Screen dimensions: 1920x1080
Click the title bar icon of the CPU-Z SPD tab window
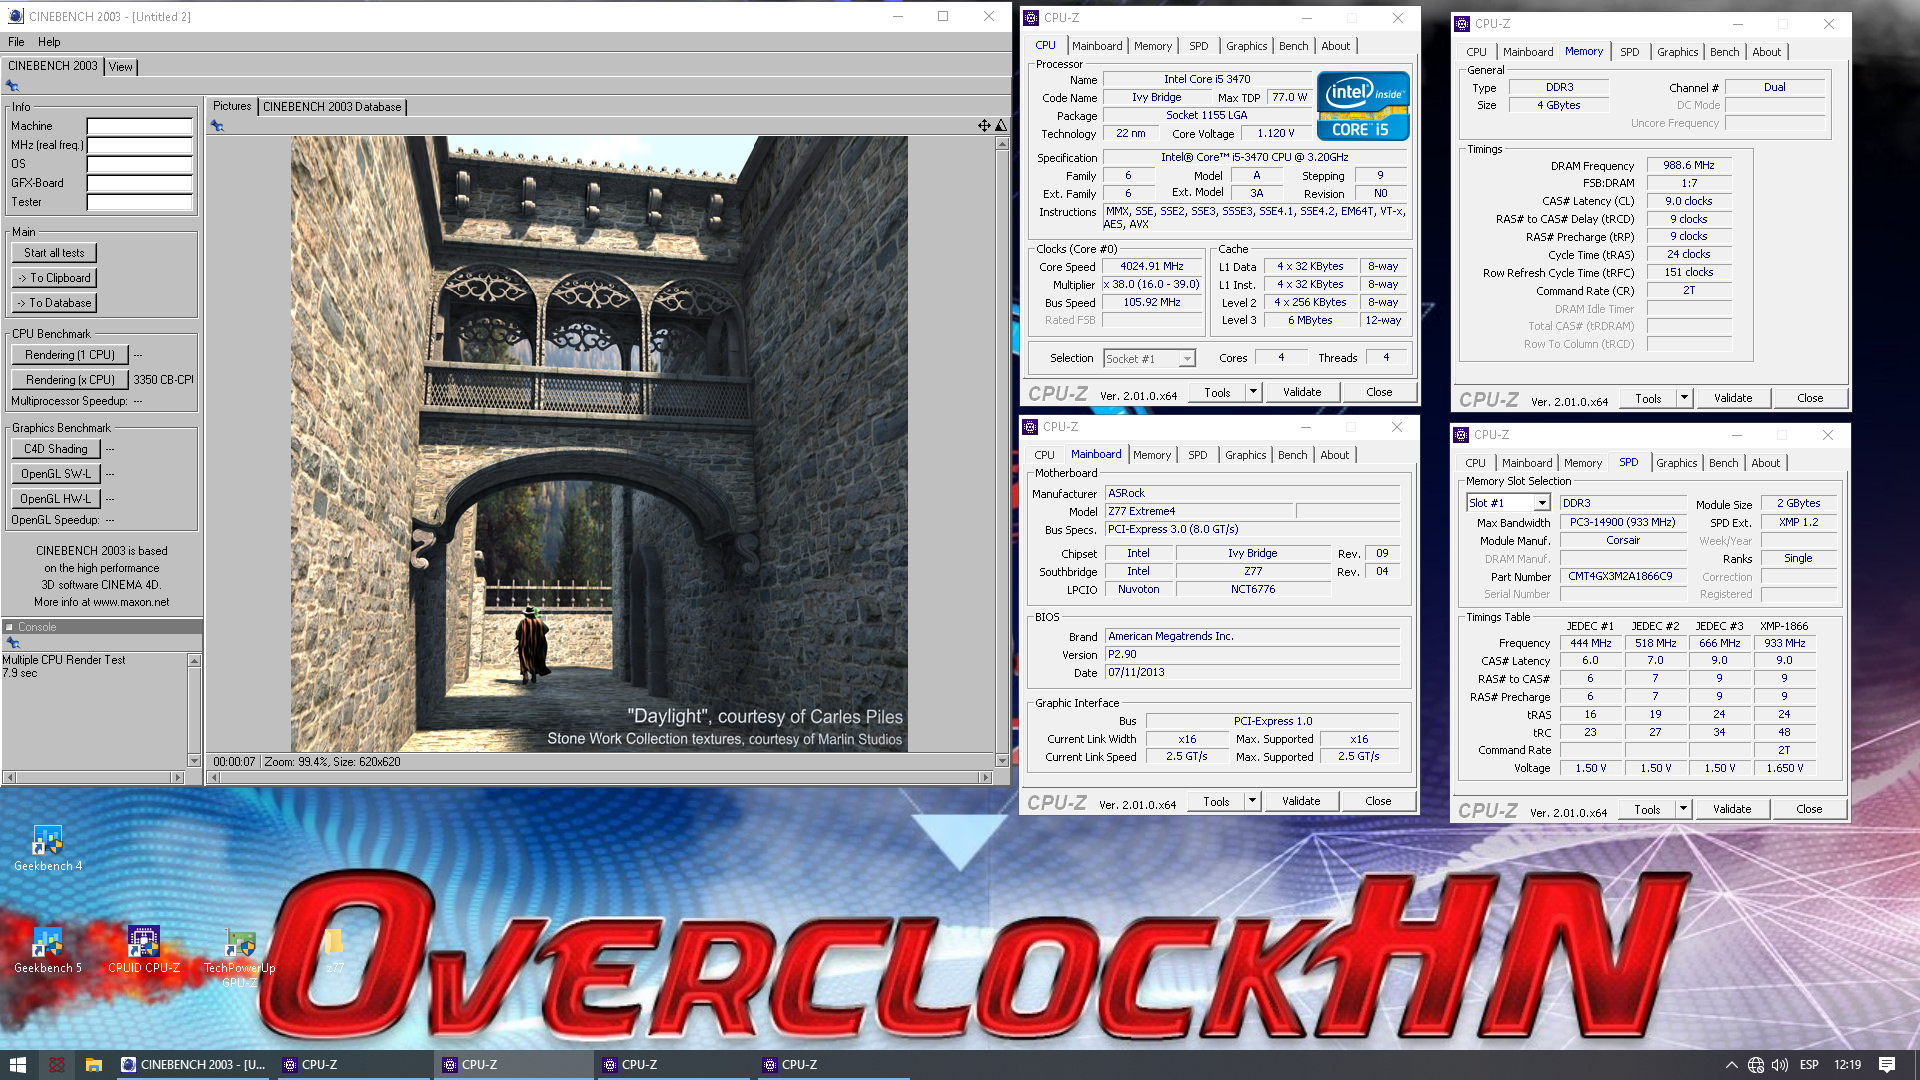point(1461,435)
